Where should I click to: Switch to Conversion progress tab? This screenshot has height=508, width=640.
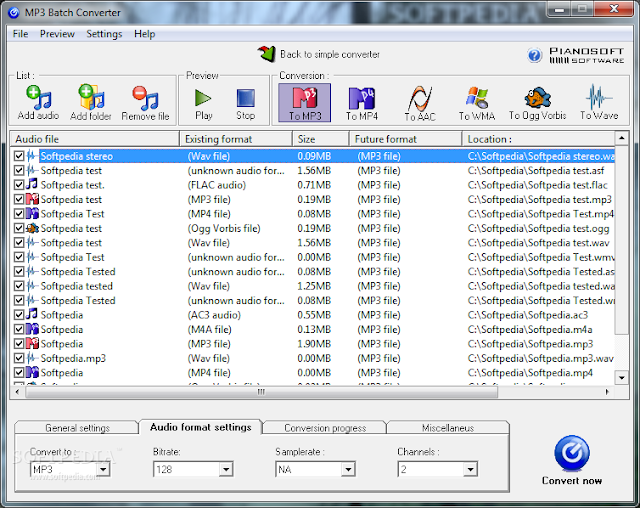click(x=325, y=428)
